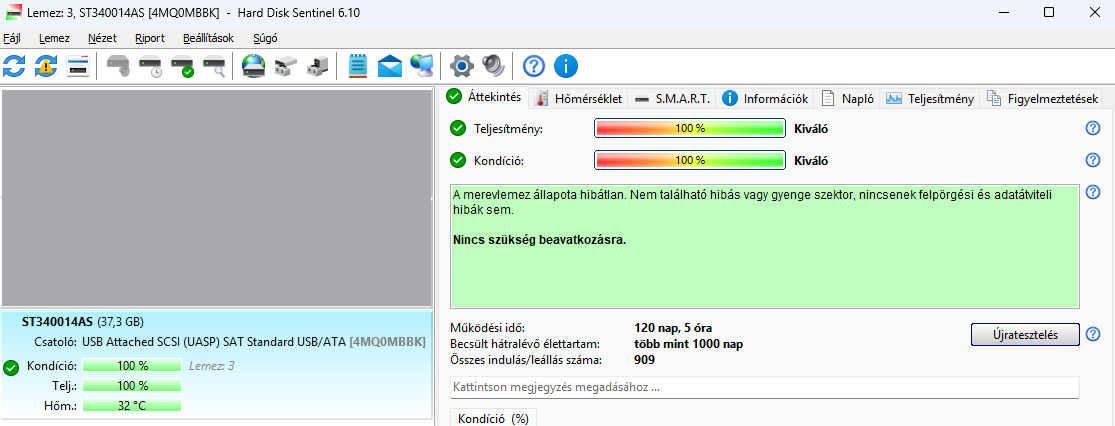Screen dimensions: 1115x426
Task: Click the speaker sound icon
Action: pos(493,66)
